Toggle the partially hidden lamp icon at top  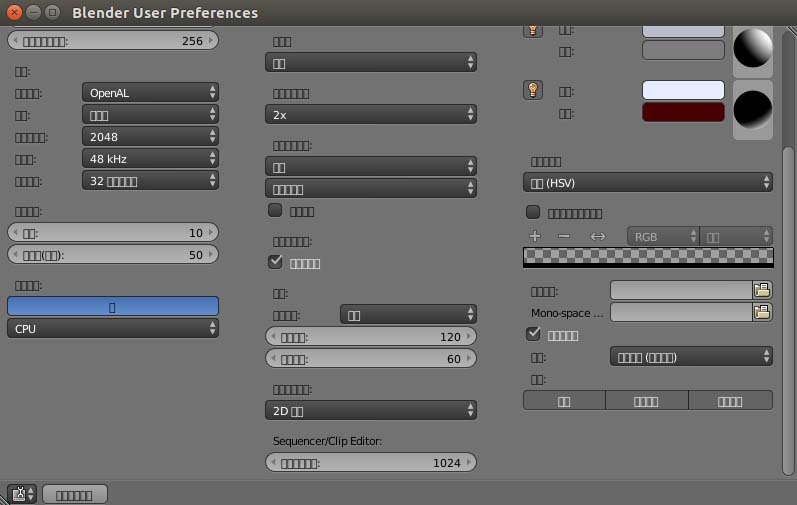pyautogui.click(x=533, y=31)
